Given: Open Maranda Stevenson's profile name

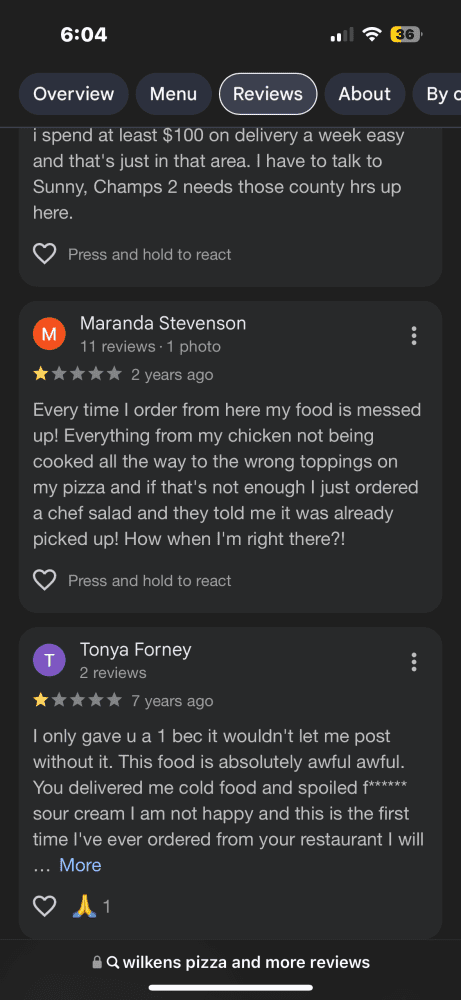Looking at the screenshot, I should [x=163, y=323].
